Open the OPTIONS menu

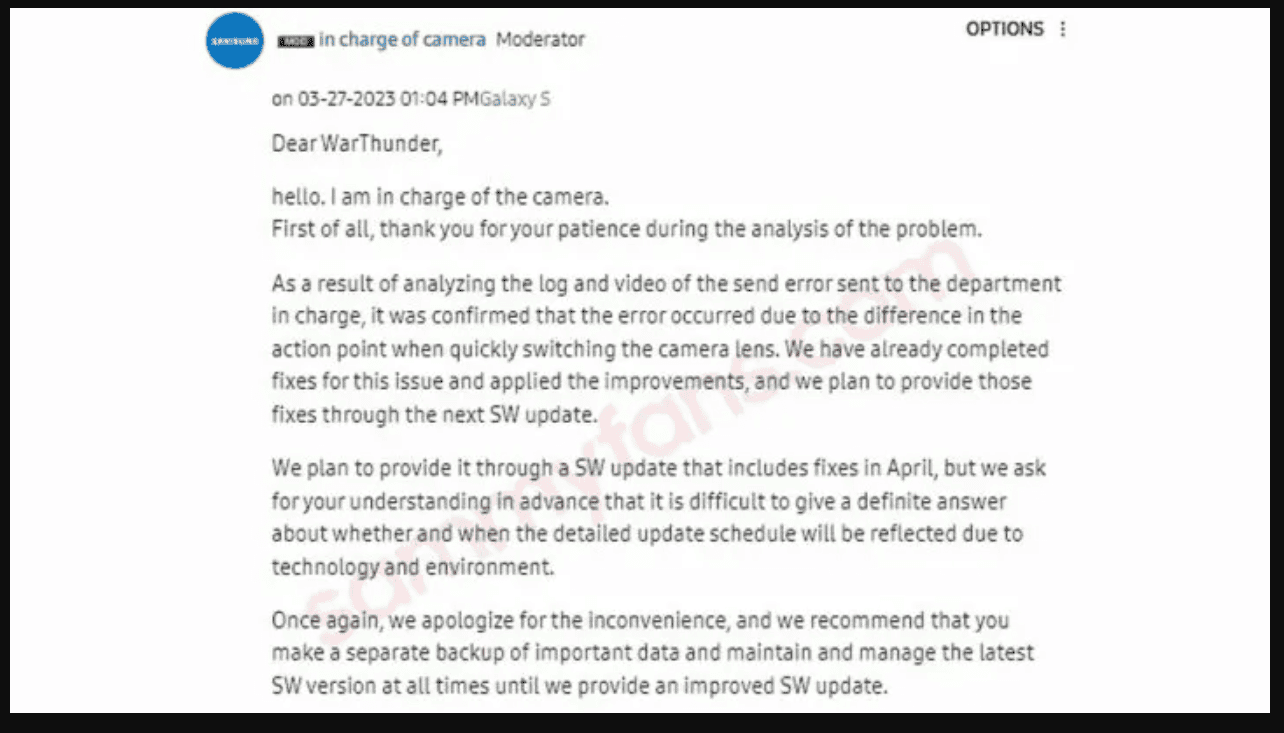1004,30
